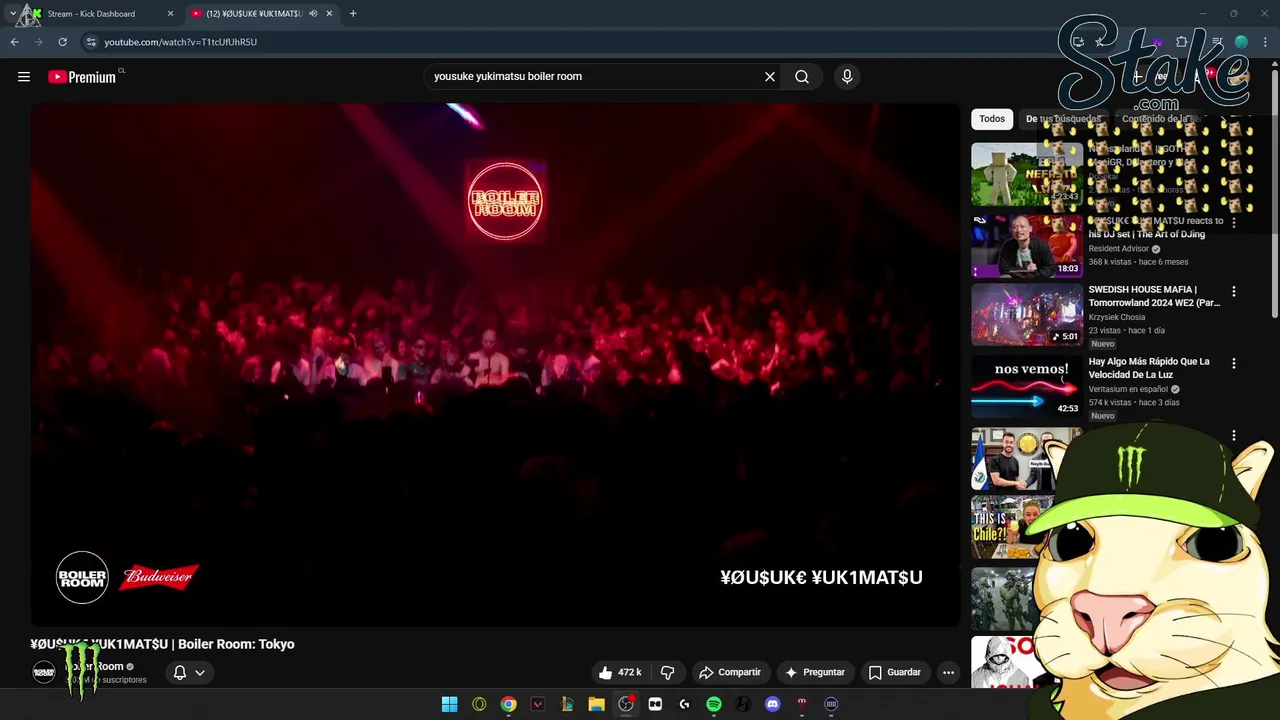The image size is (1280, 720).
Task: Visit Krzysiek Chosia channel name
Action: tap(1117, 317)
